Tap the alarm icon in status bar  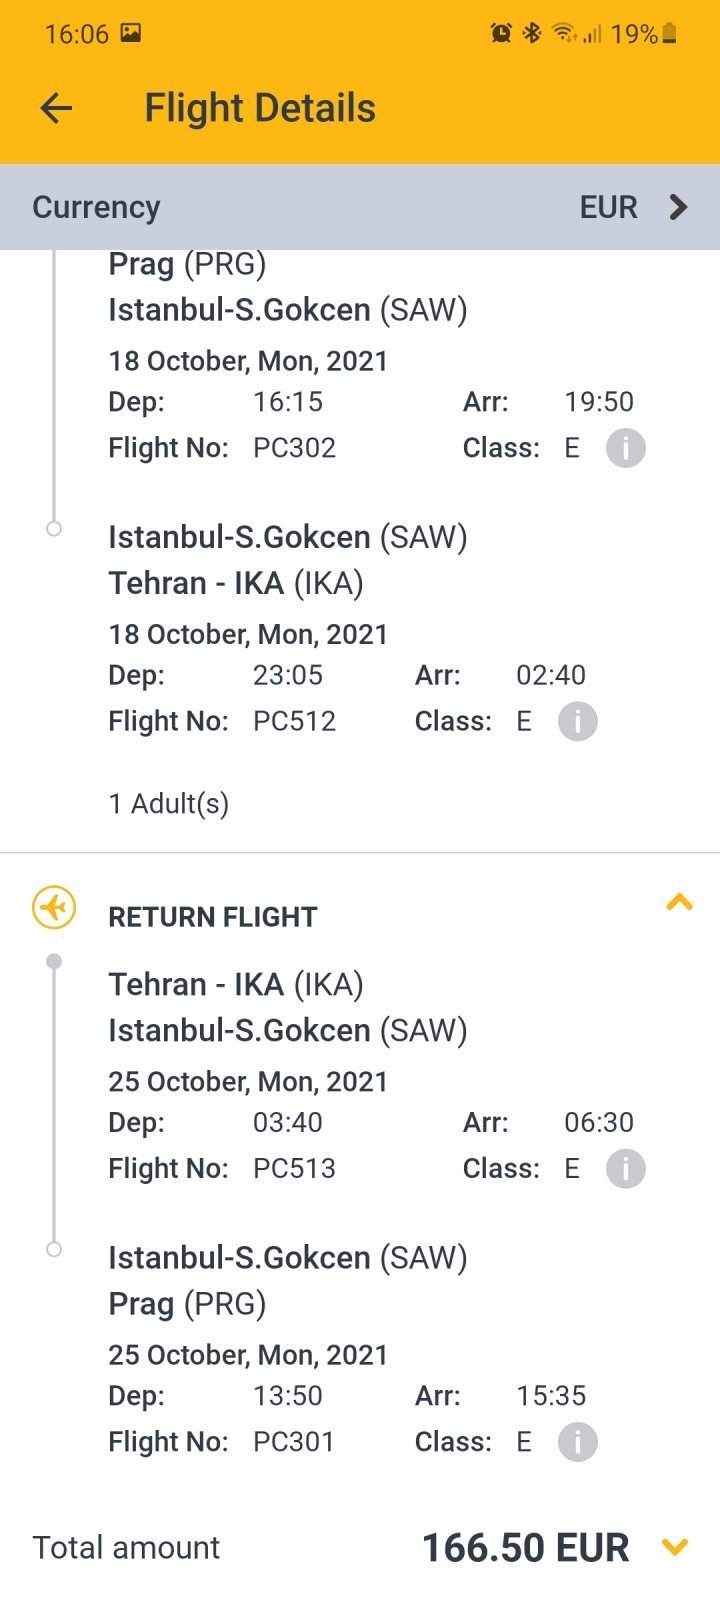pos(500,34)
